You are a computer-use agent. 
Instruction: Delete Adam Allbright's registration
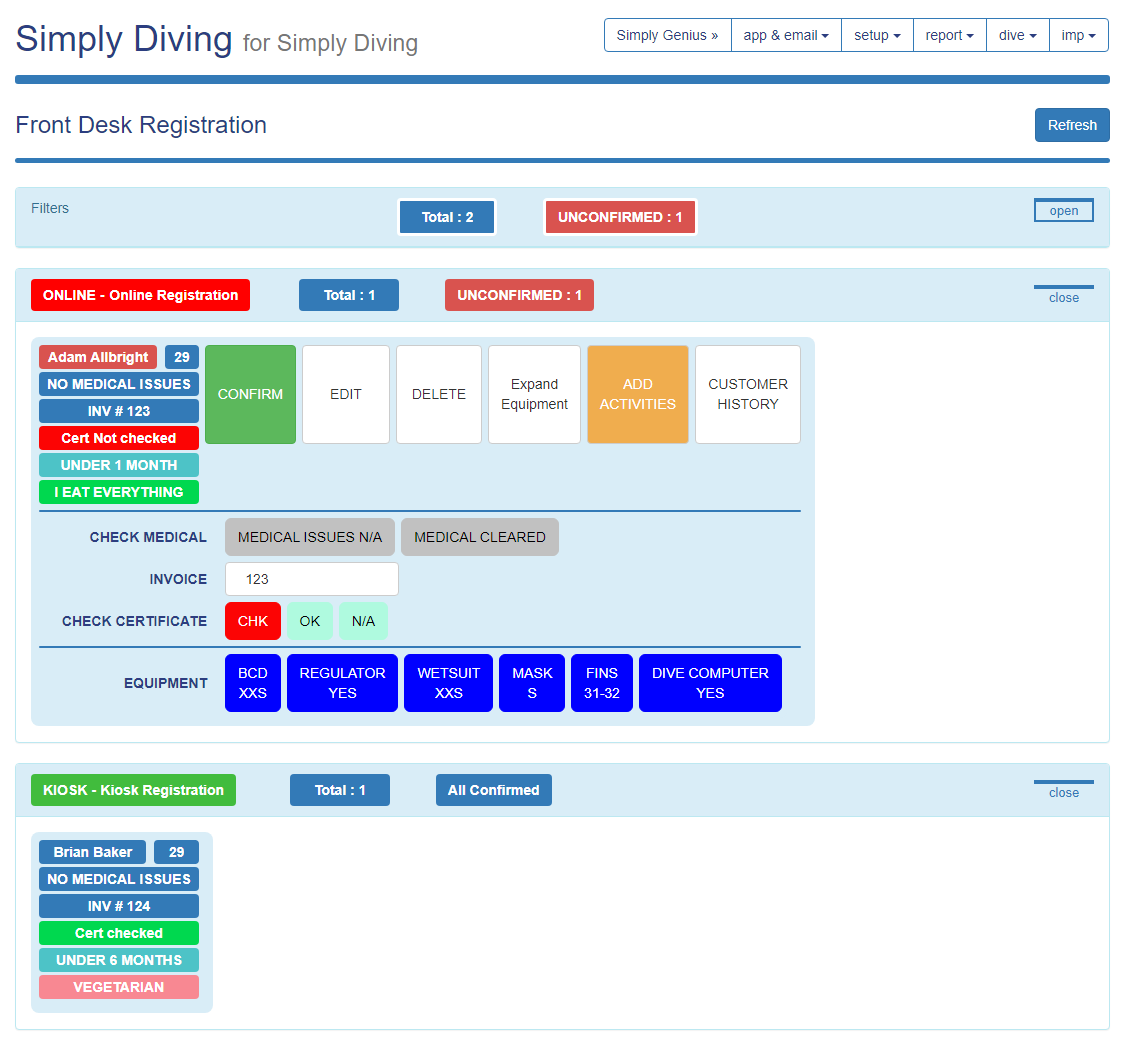click(x=438, y=394)
